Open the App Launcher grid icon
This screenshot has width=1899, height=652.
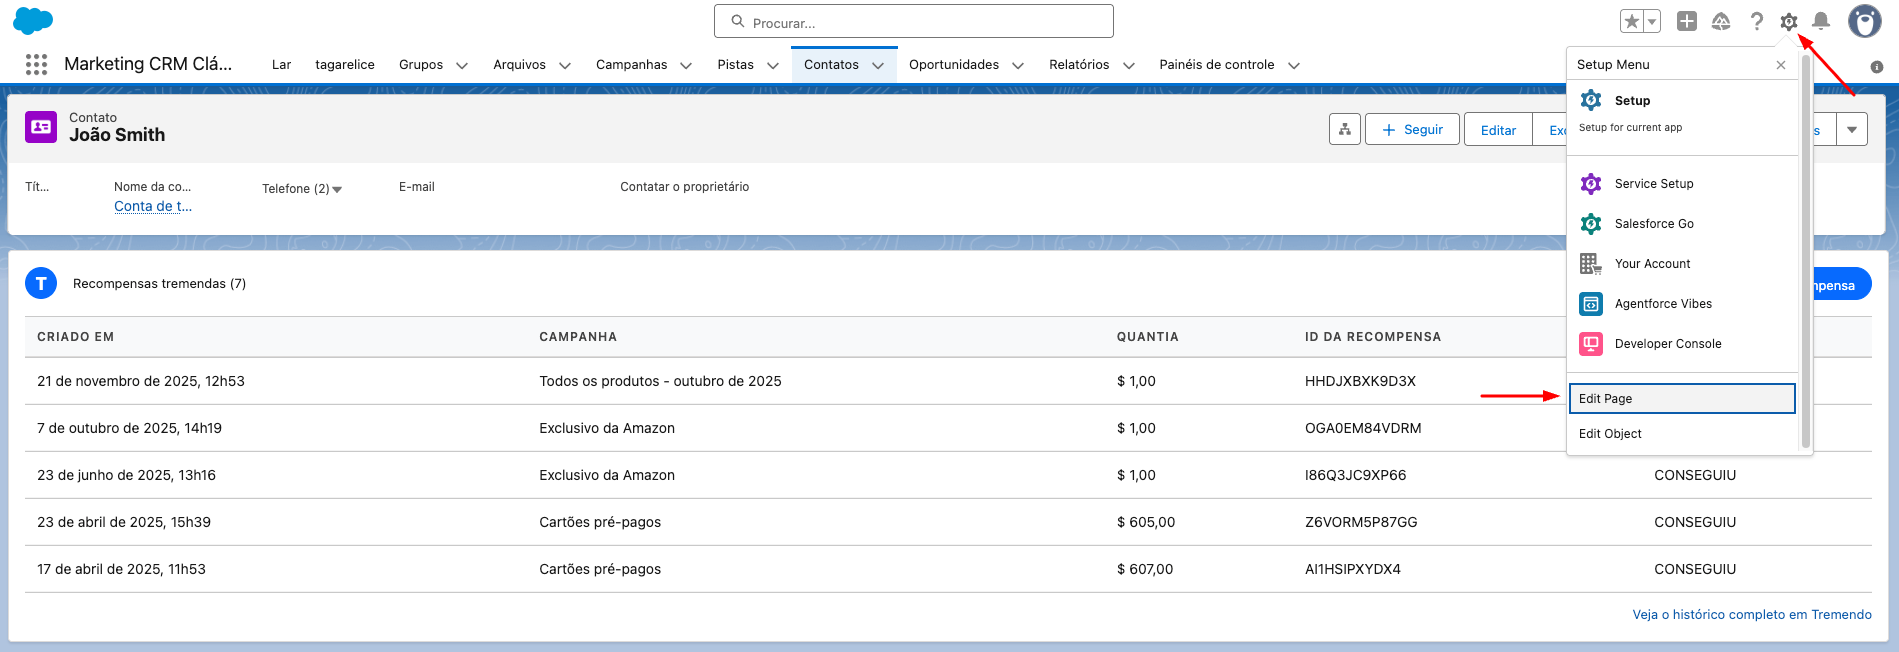point(36,65)
